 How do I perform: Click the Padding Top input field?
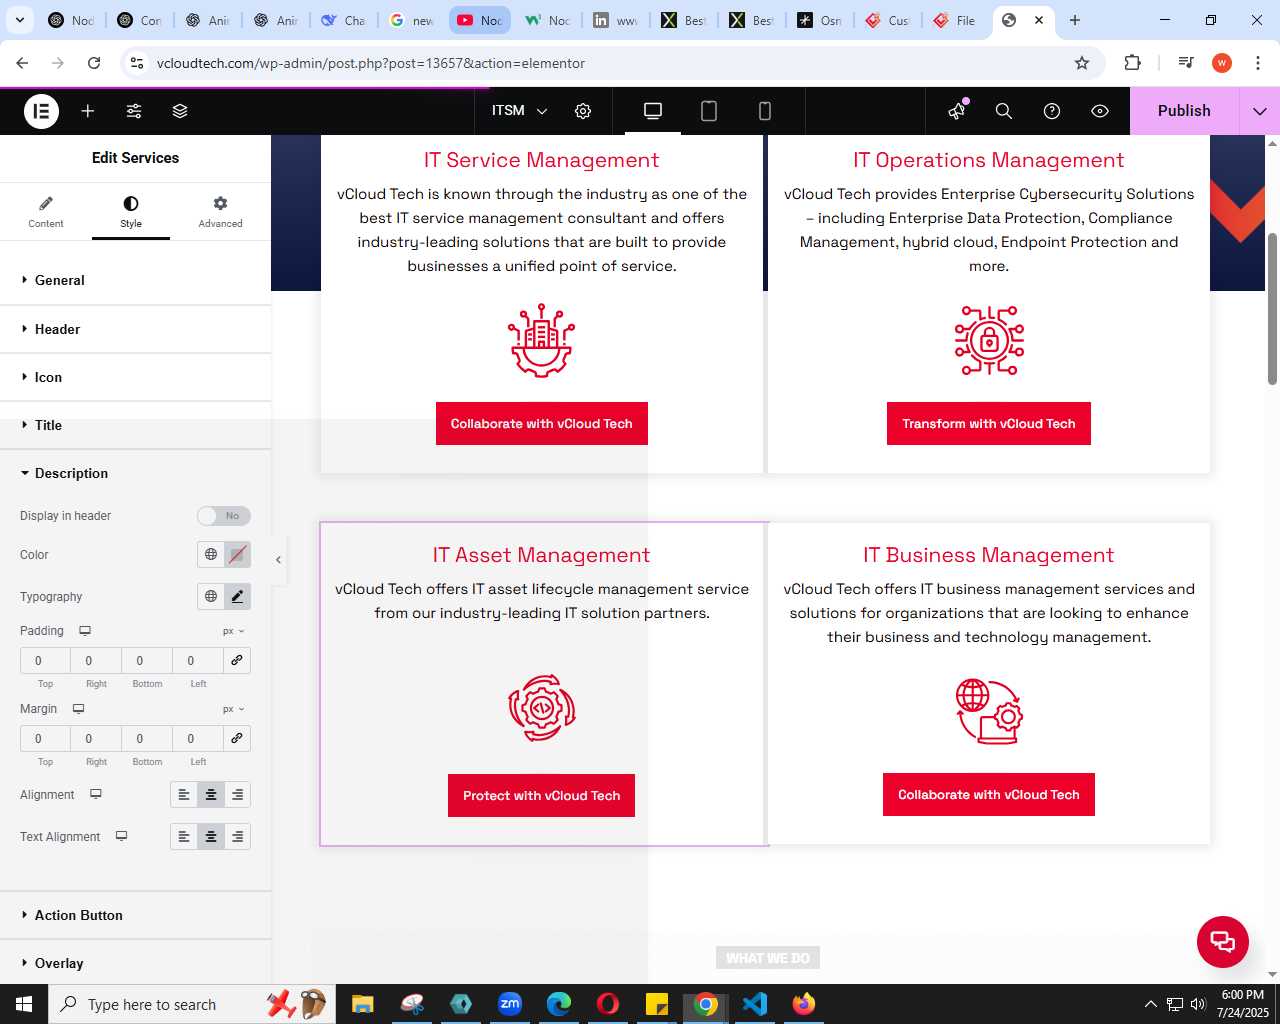pos(45,660)
